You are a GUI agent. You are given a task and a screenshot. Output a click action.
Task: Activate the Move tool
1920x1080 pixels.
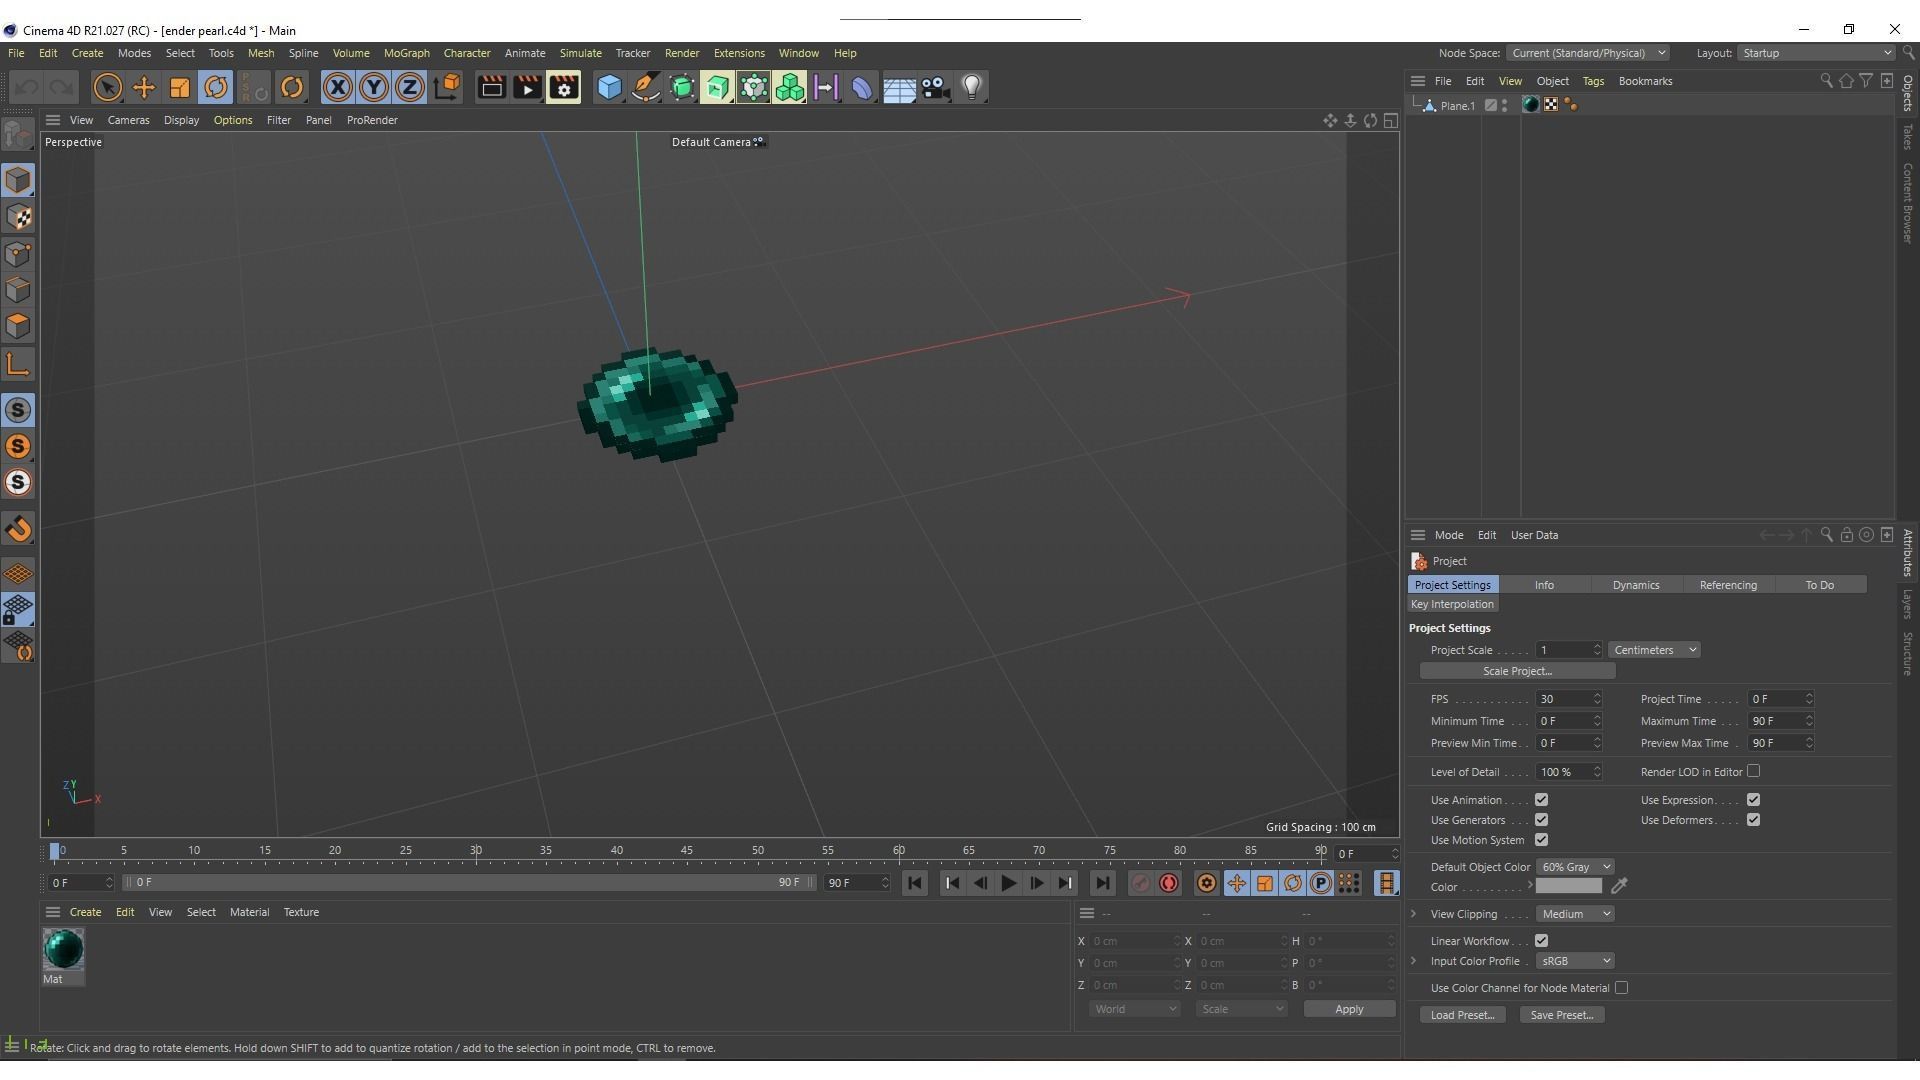click(144, 88)
